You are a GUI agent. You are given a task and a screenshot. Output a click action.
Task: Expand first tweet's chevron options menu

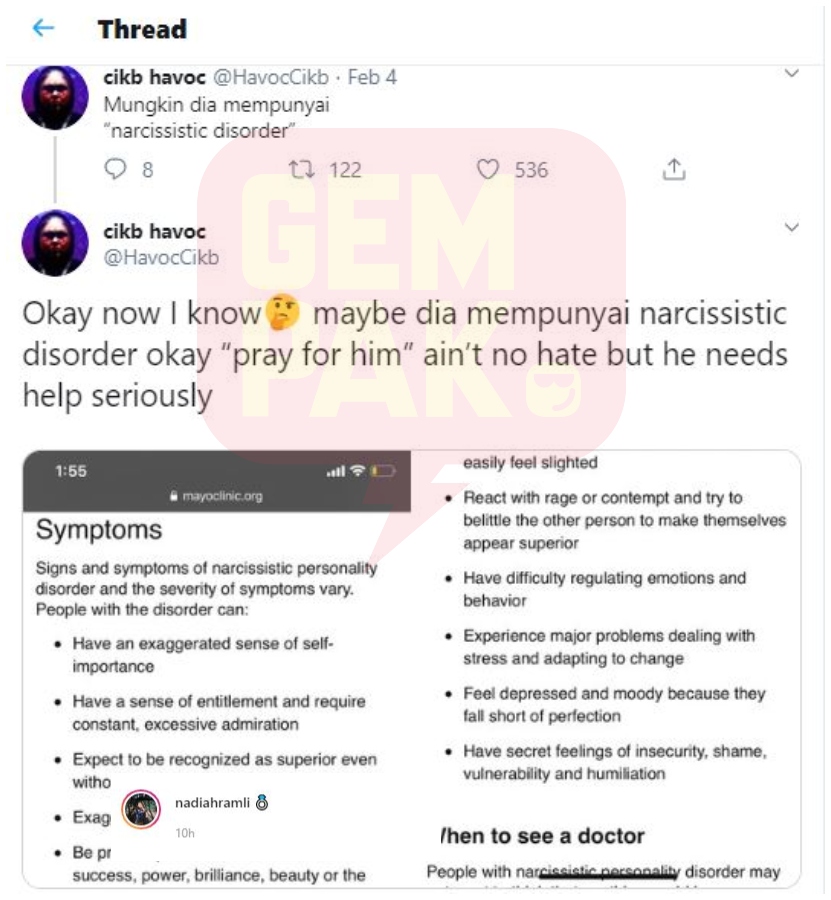pos(791,73)
